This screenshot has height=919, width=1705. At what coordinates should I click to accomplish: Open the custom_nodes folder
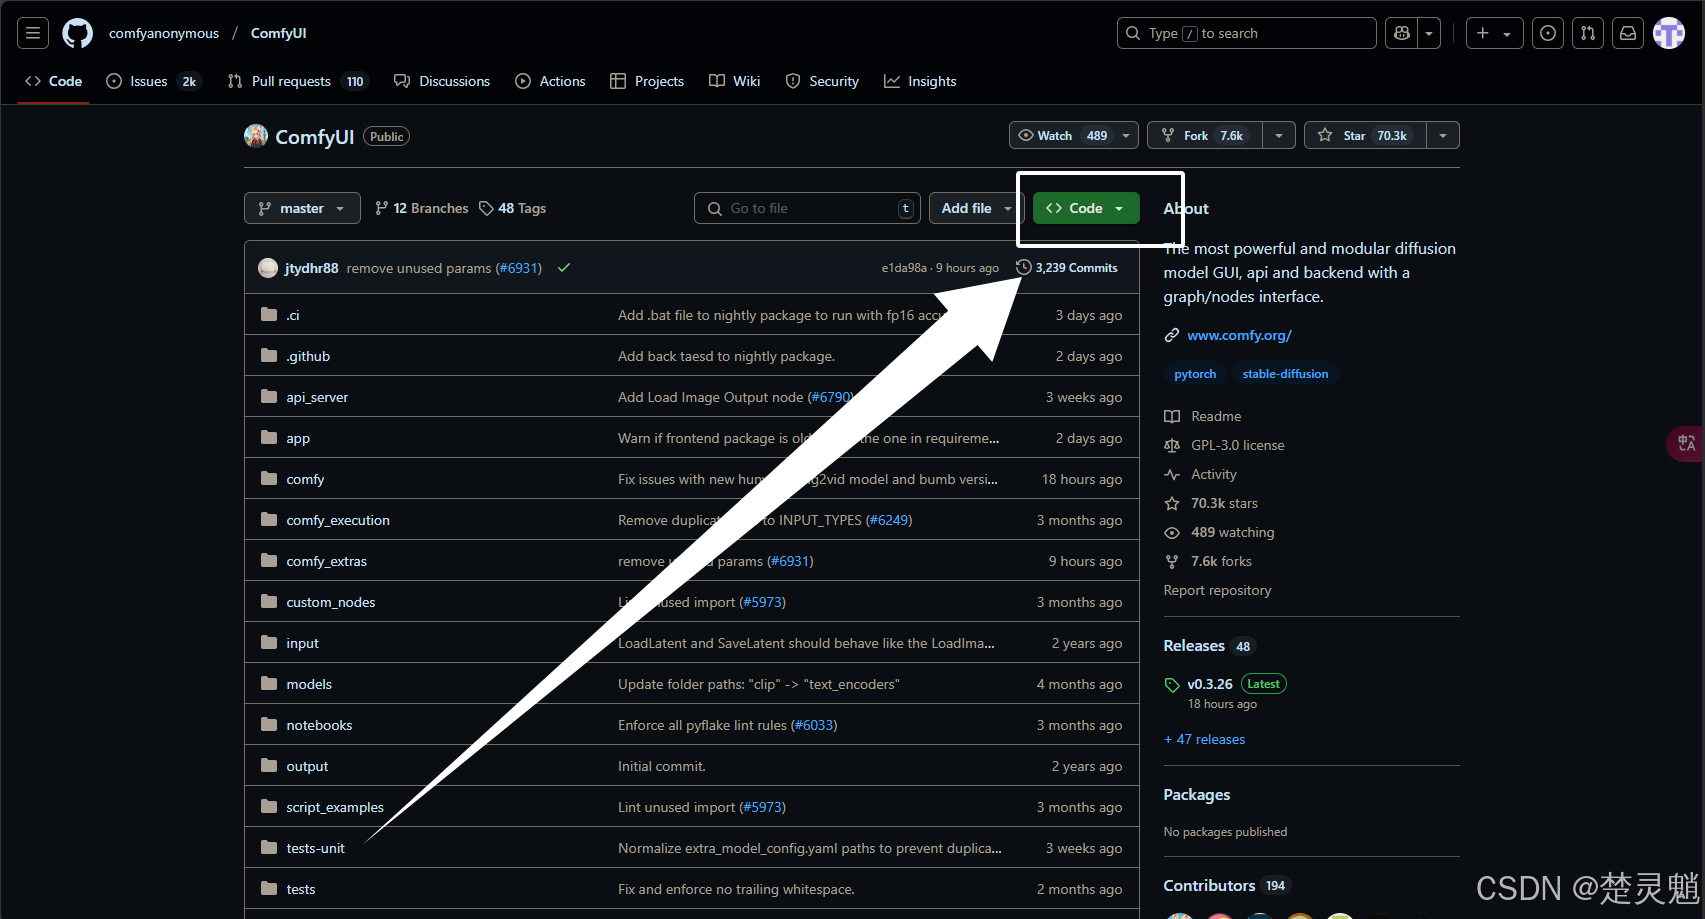[x=330, y=602]
